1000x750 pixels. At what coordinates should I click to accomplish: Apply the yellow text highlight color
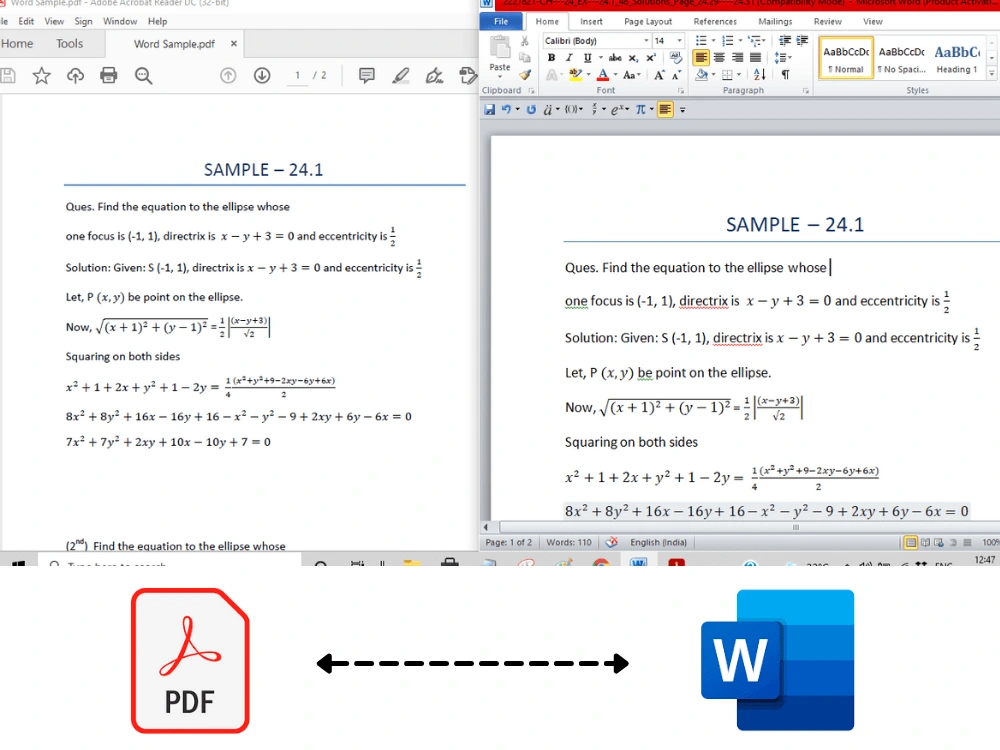[575, 75]
